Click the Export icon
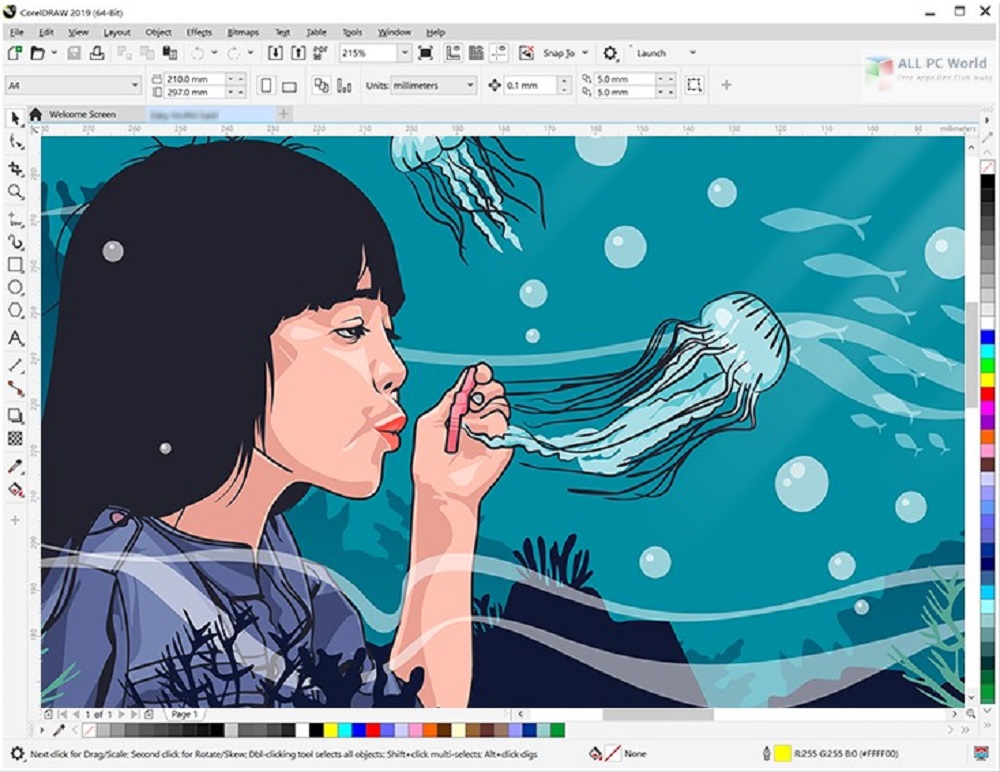The image size is (1000, 772). 298,53
